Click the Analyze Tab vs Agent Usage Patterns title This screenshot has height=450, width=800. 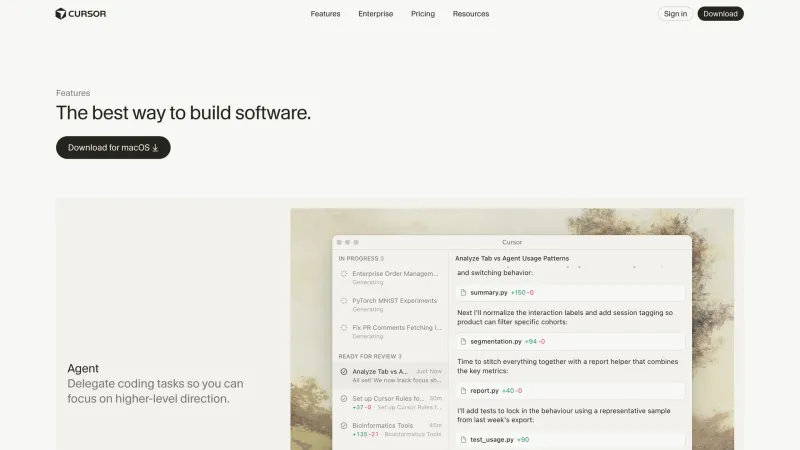click(512, 259)
